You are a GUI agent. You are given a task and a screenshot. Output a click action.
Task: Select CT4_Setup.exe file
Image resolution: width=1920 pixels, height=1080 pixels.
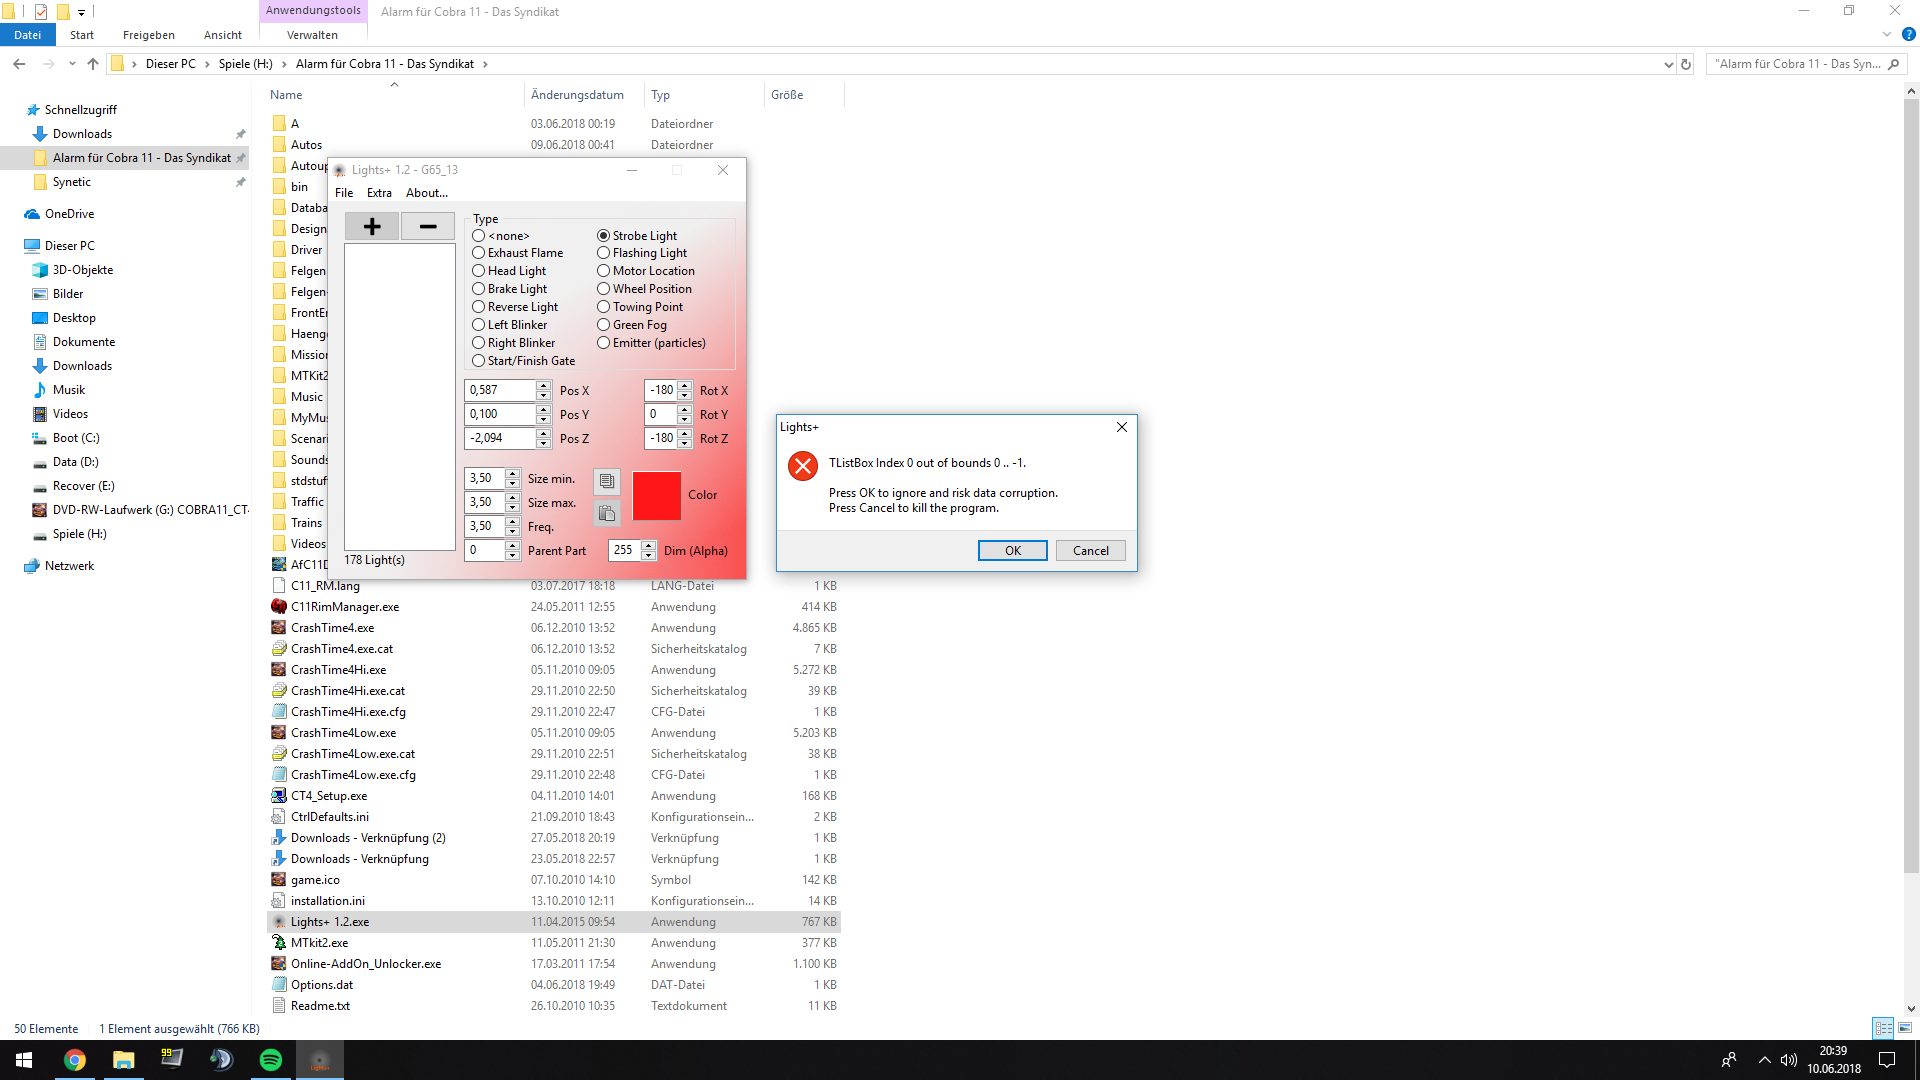pos(329,796)
